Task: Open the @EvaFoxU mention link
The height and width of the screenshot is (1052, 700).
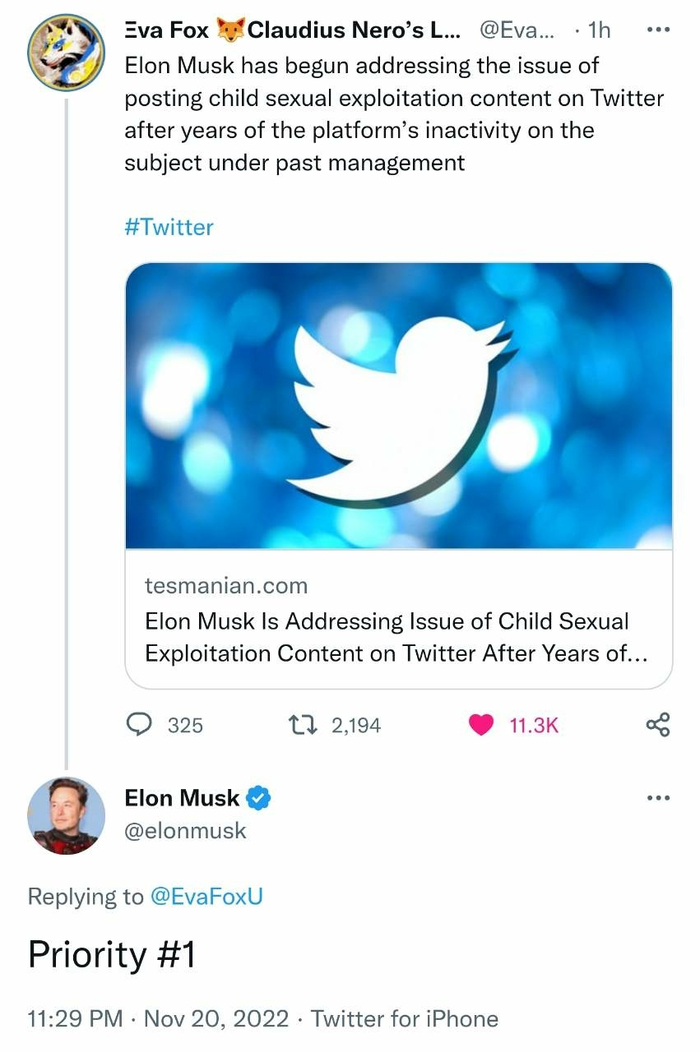Action: coord(206,896)
